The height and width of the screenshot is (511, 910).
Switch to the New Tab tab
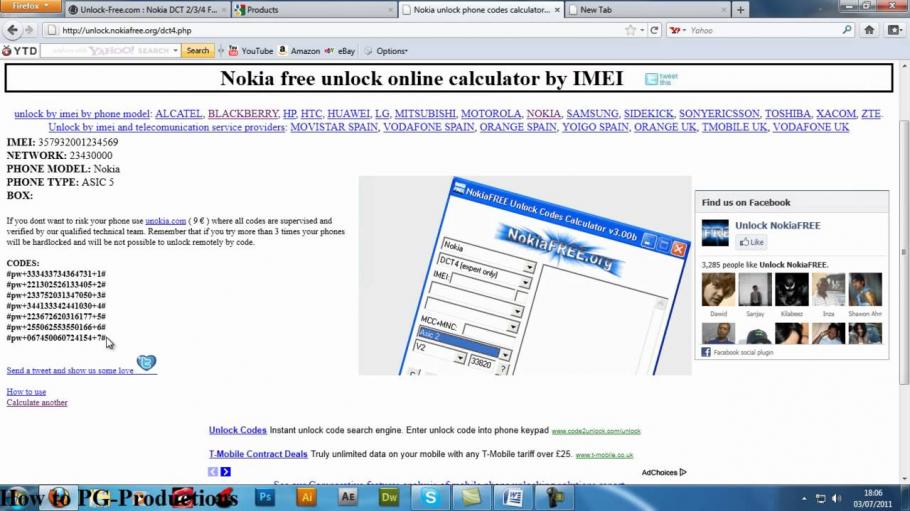pyautogui.click(x=648, y=10)
